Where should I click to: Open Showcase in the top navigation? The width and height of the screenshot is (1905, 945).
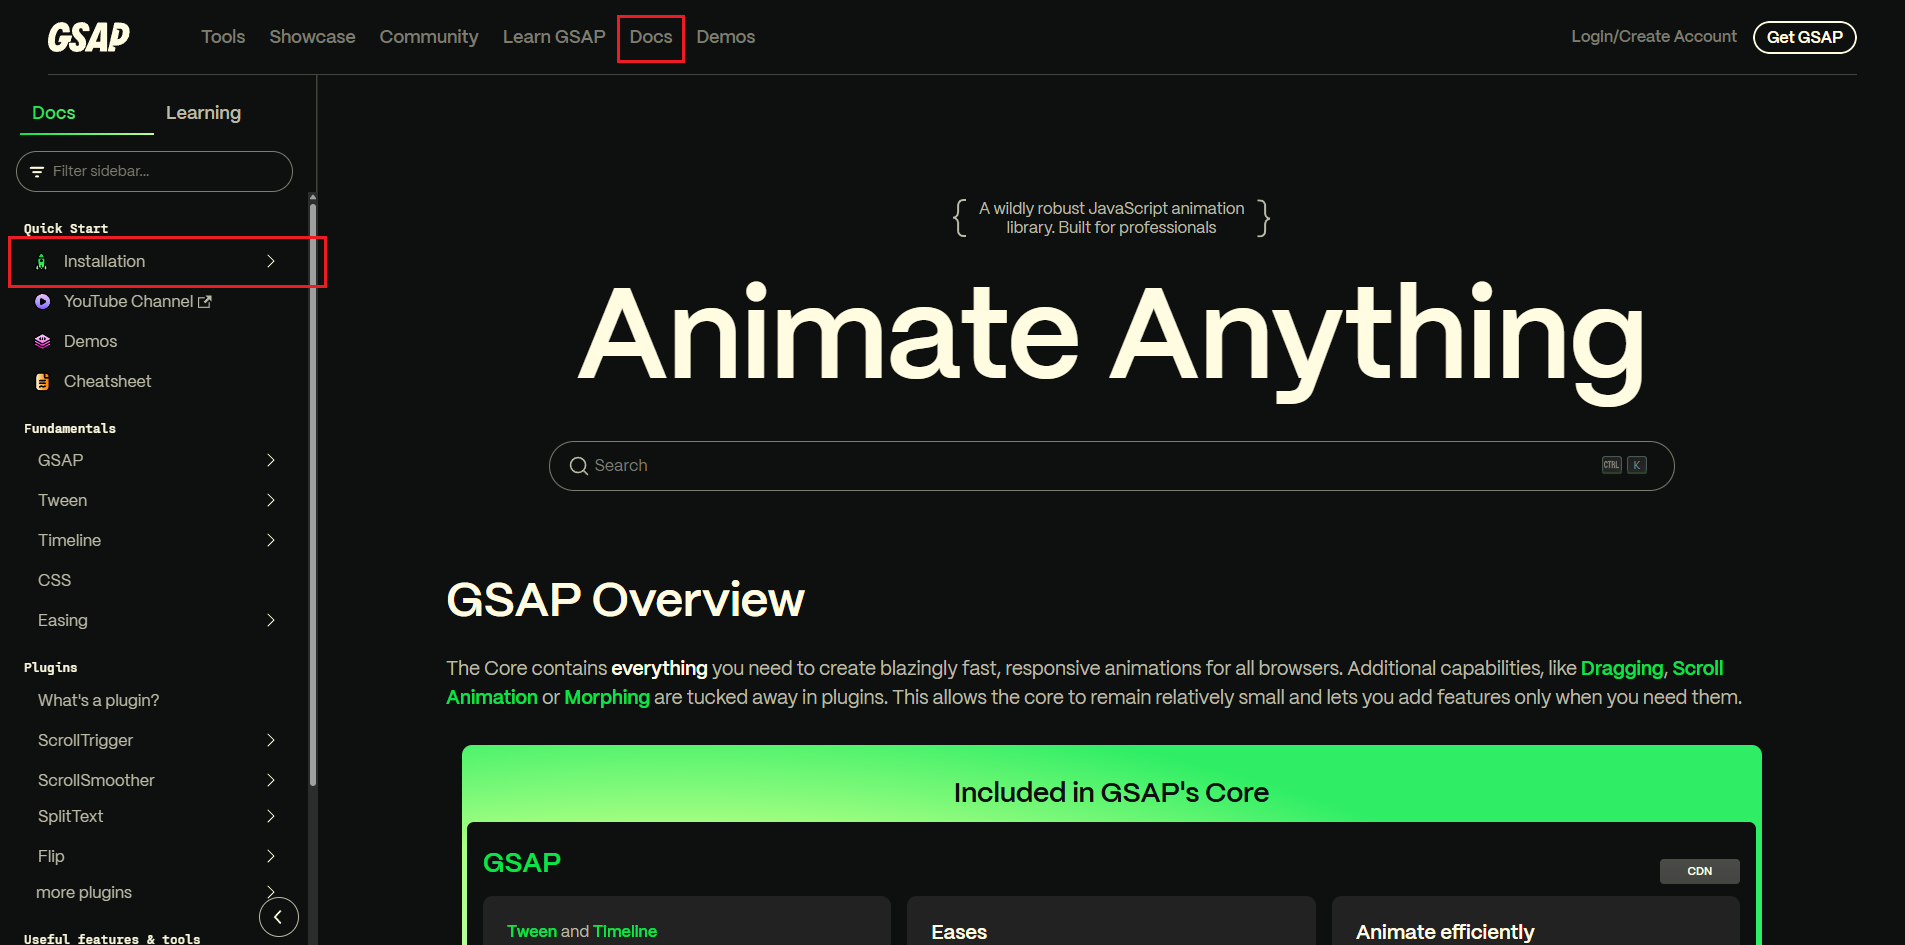[312, 37]
